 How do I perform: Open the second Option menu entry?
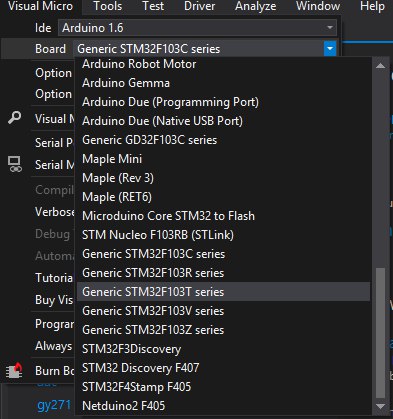(53, 94)
